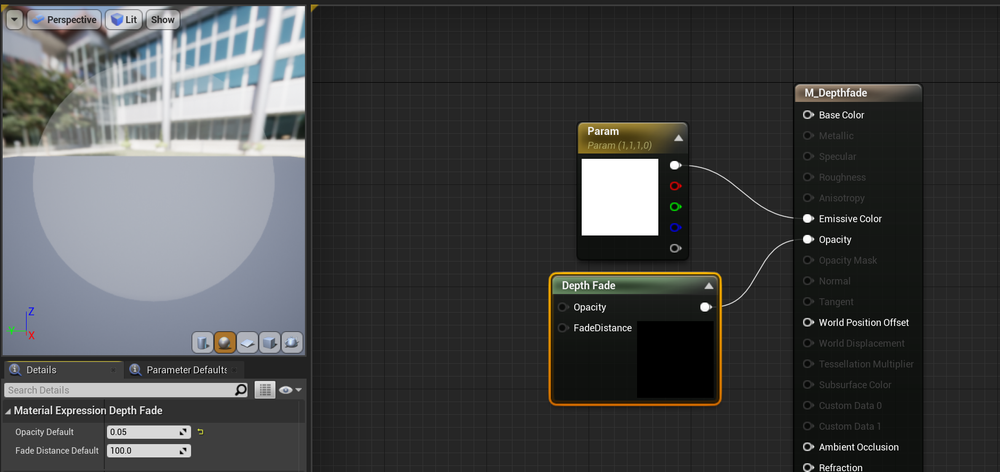Click Param node blue channel output pin
The image size is (1000, 472).
click(675, 228)
